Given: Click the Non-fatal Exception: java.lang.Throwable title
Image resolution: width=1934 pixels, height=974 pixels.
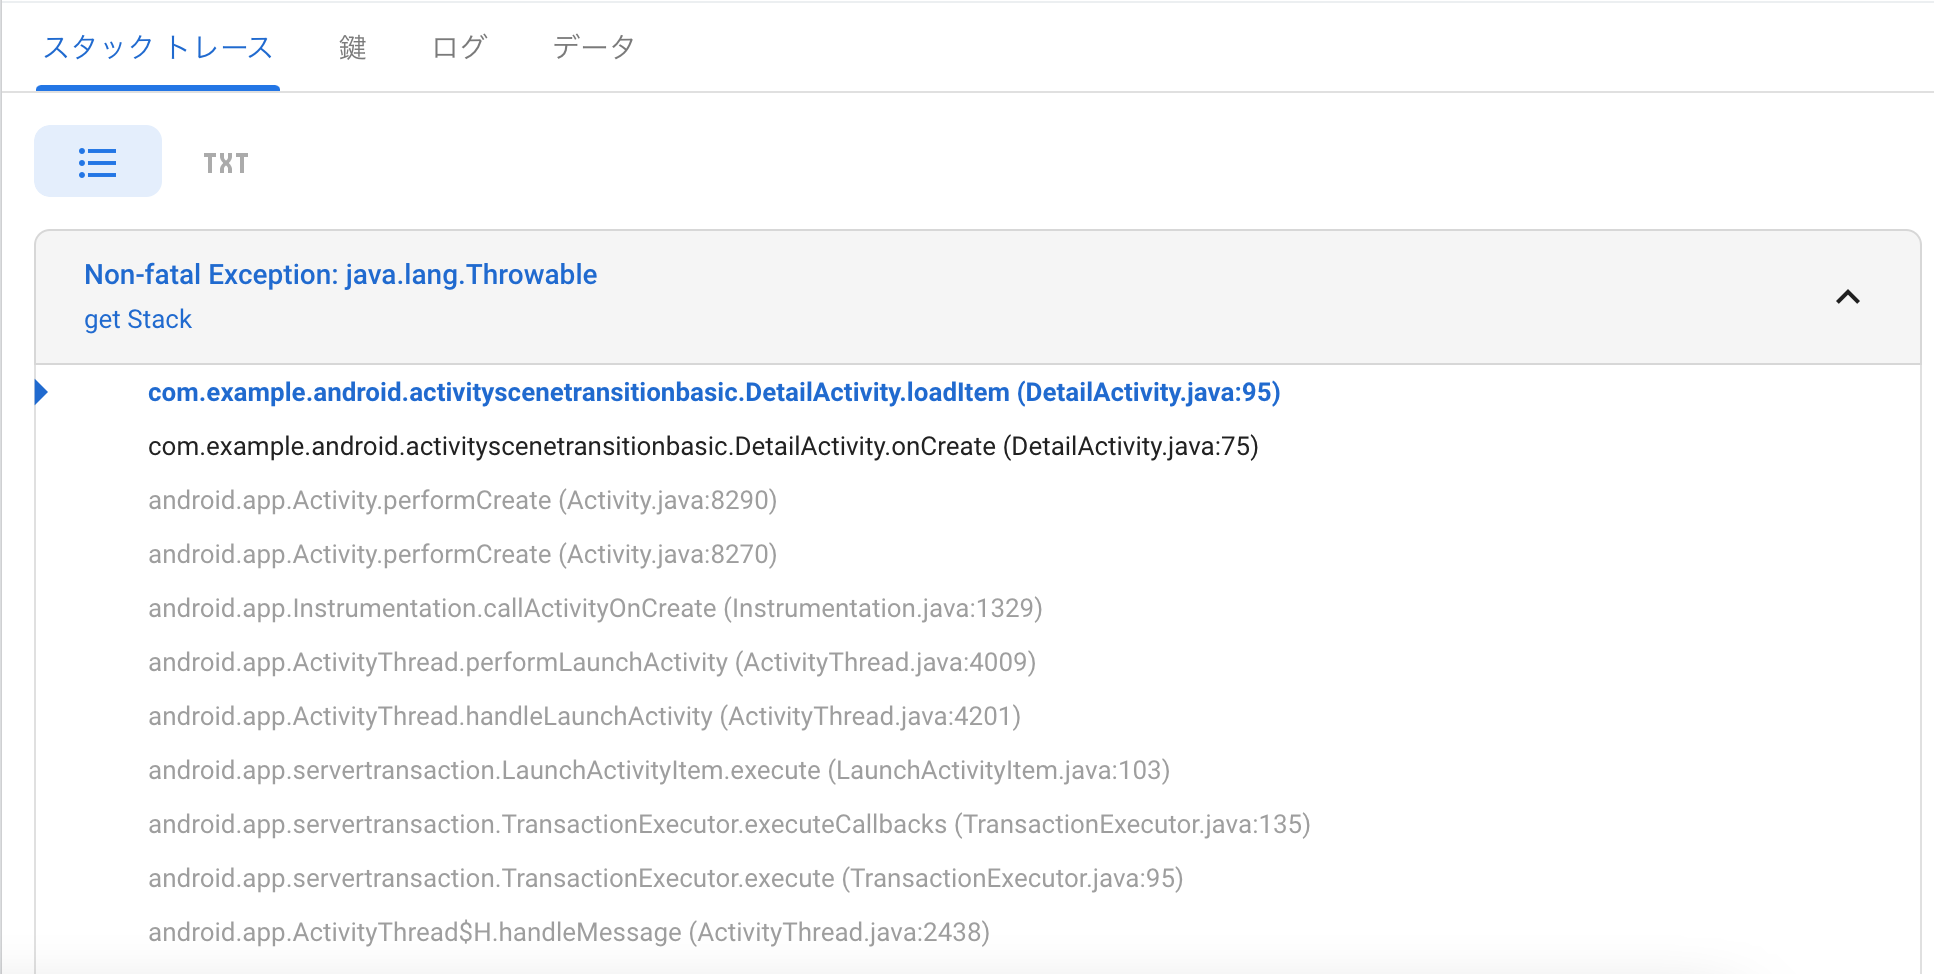Looking at the screenshot, I should (x=340, y=274).
